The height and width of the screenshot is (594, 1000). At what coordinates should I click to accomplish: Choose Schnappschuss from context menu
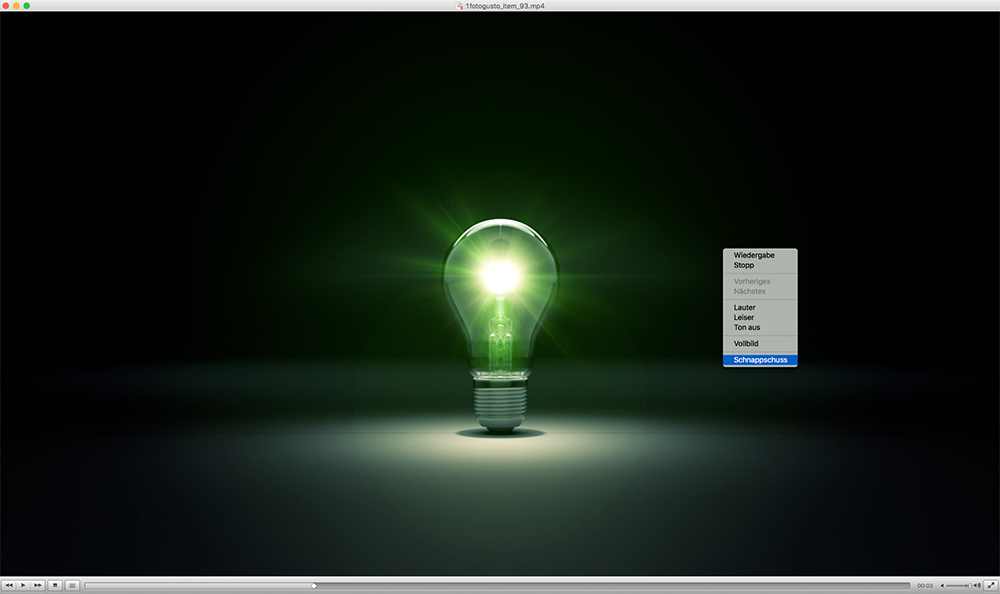coord(760,360)
